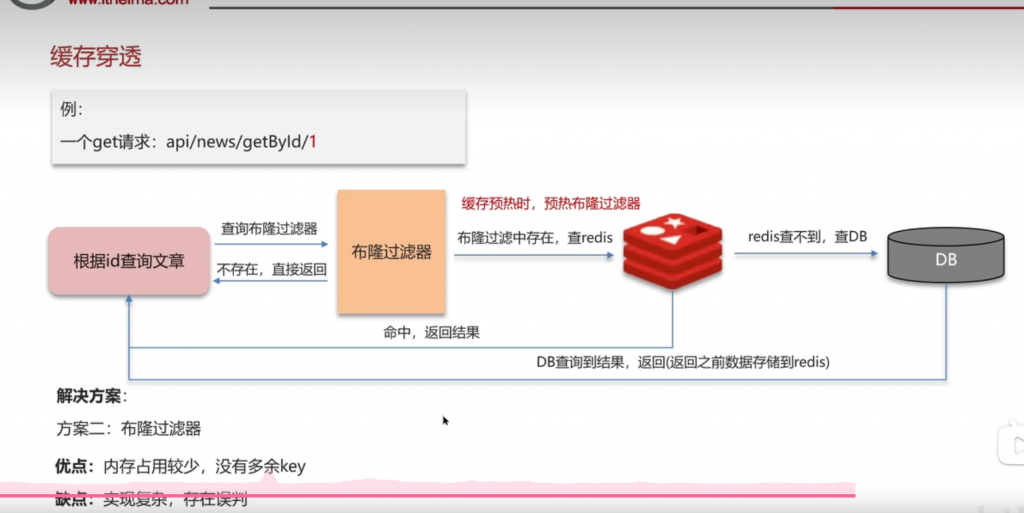Click the red Redis logo icon
1024x513 pixels.
coord(672,252)
